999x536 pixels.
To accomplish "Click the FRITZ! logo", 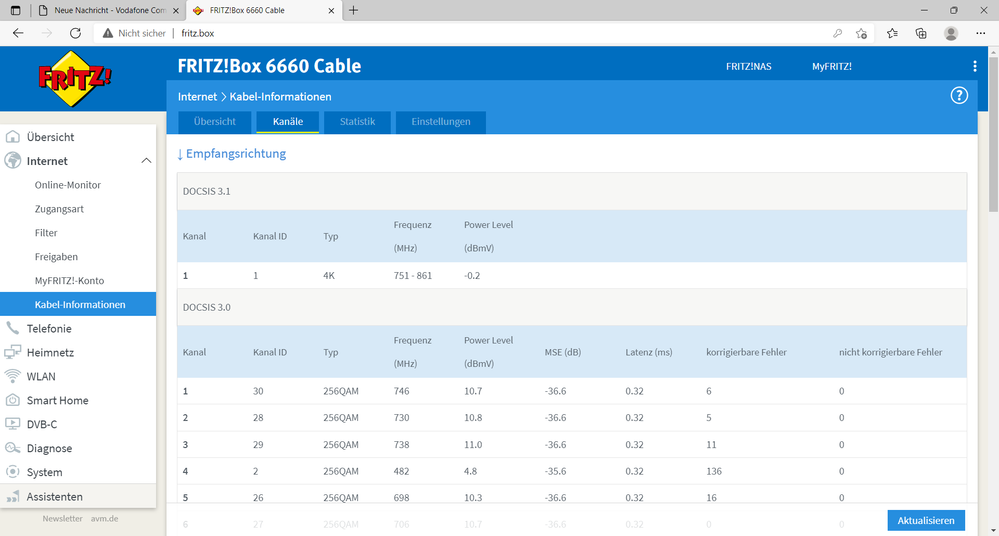I will (x=75, y=79).
